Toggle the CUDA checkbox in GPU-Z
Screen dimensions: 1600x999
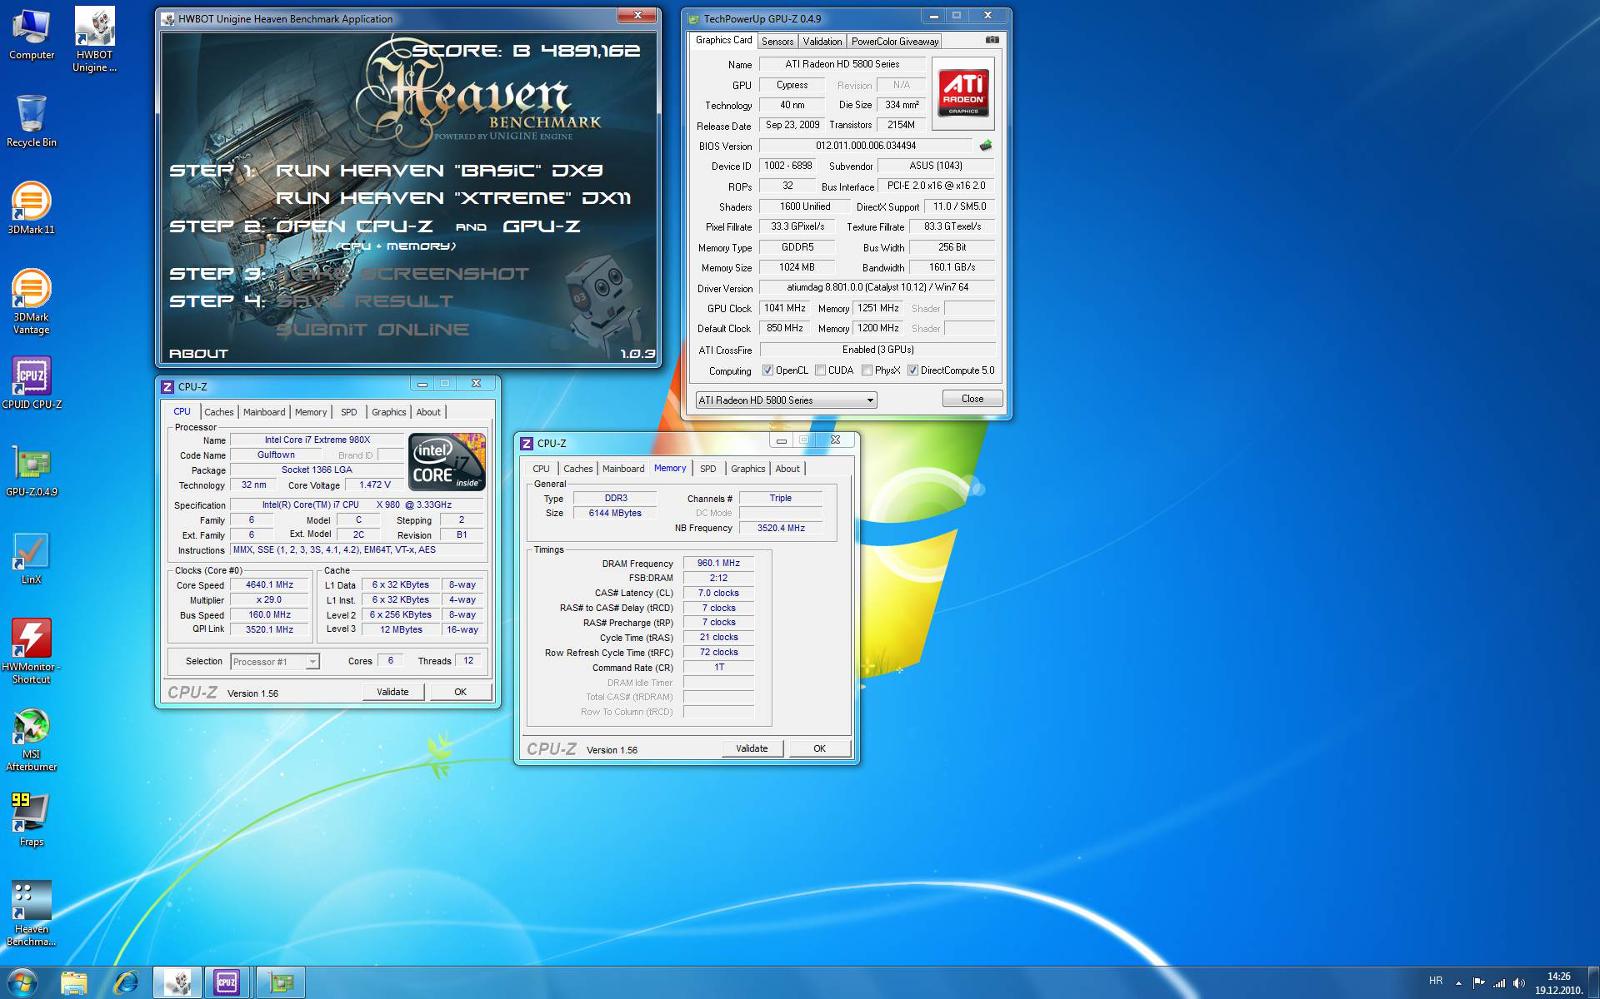point(820,370)
